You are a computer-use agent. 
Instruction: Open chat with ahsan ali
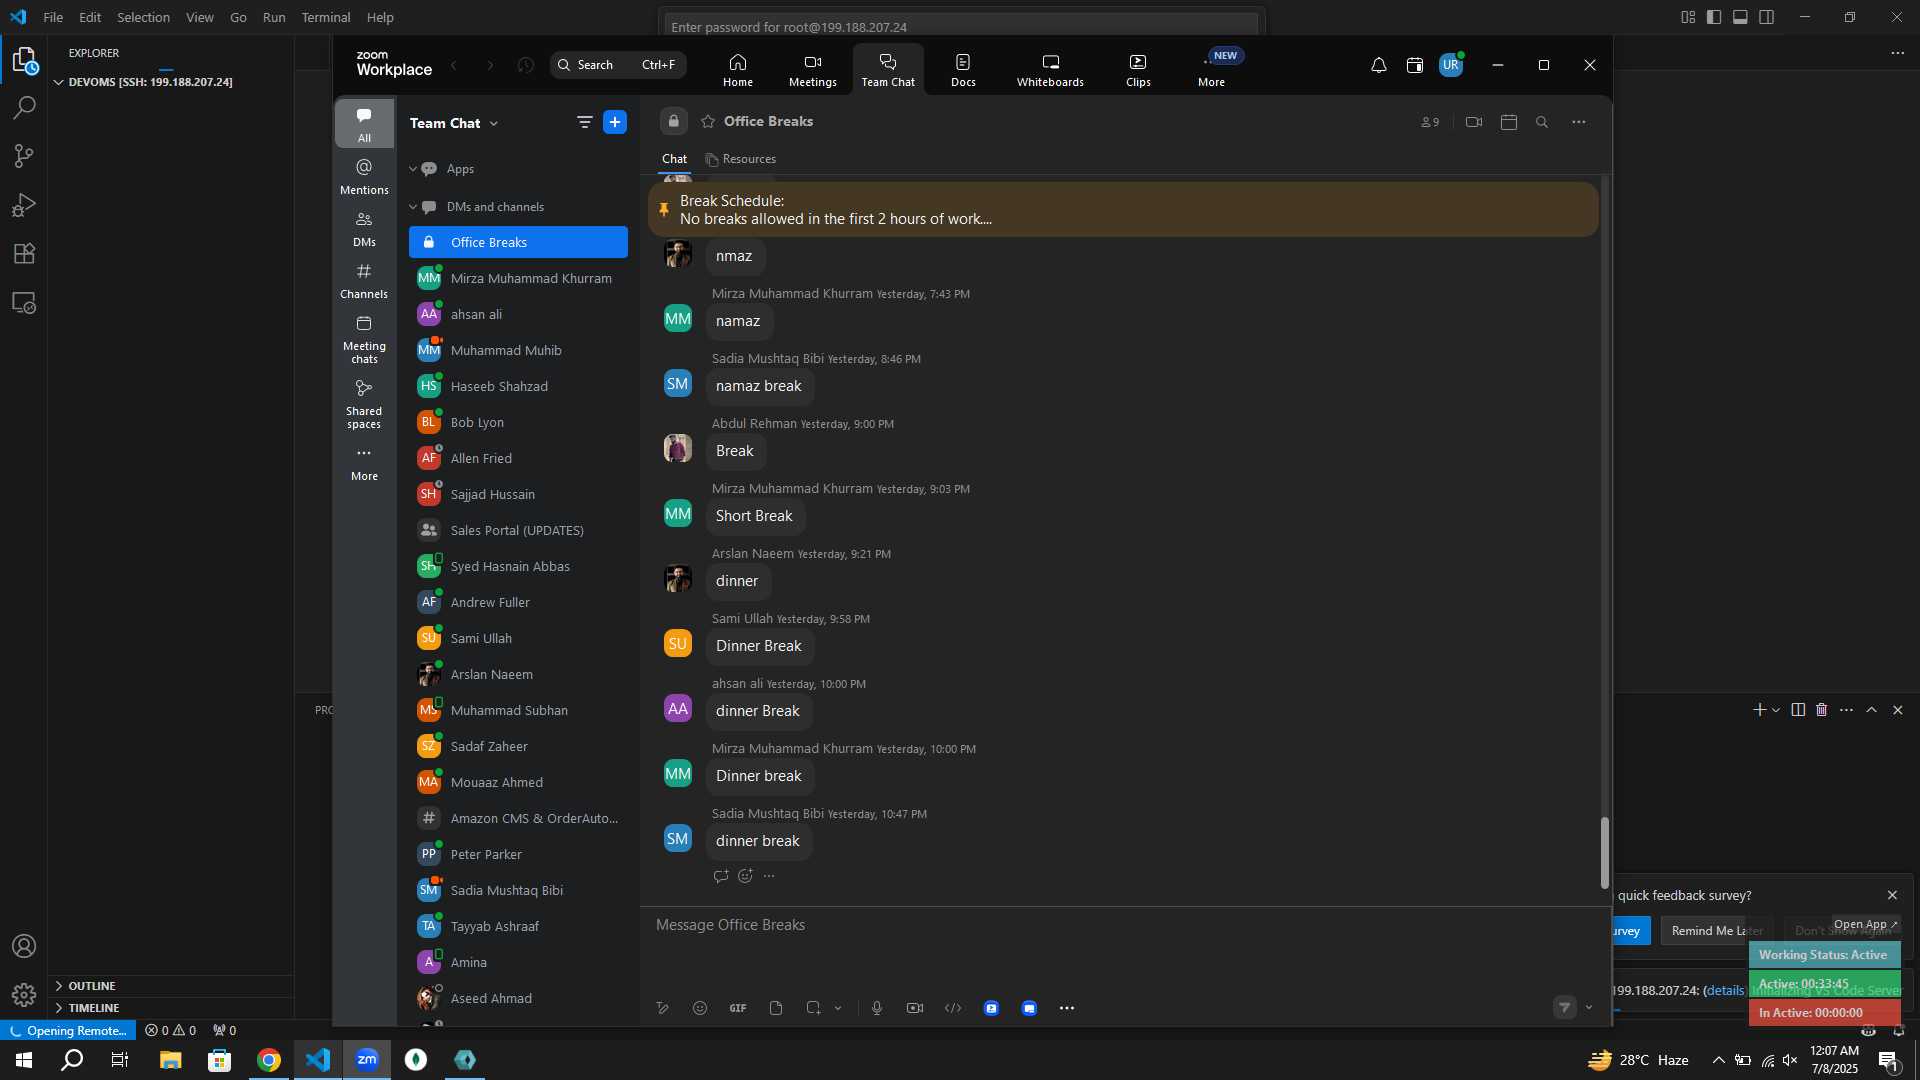point(518,314)
